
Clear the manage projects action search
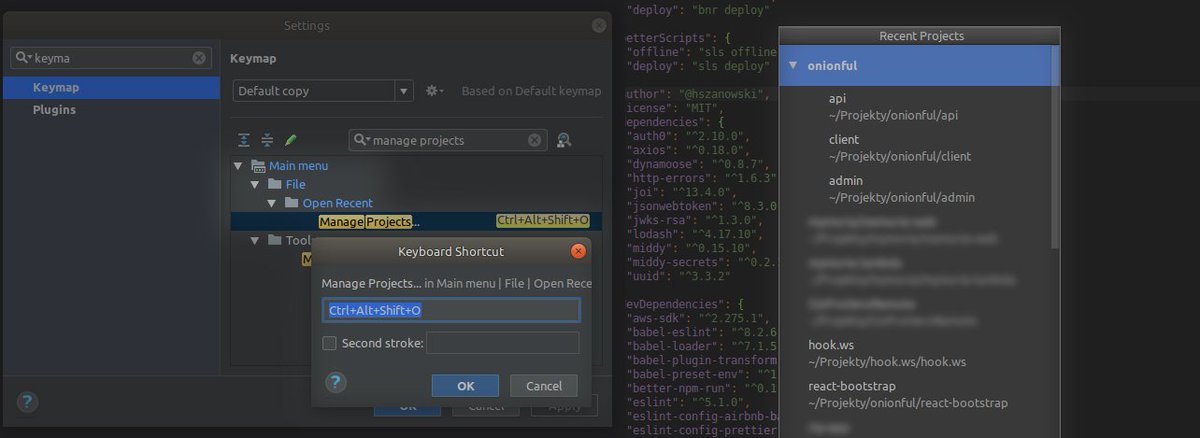(534, 140)
